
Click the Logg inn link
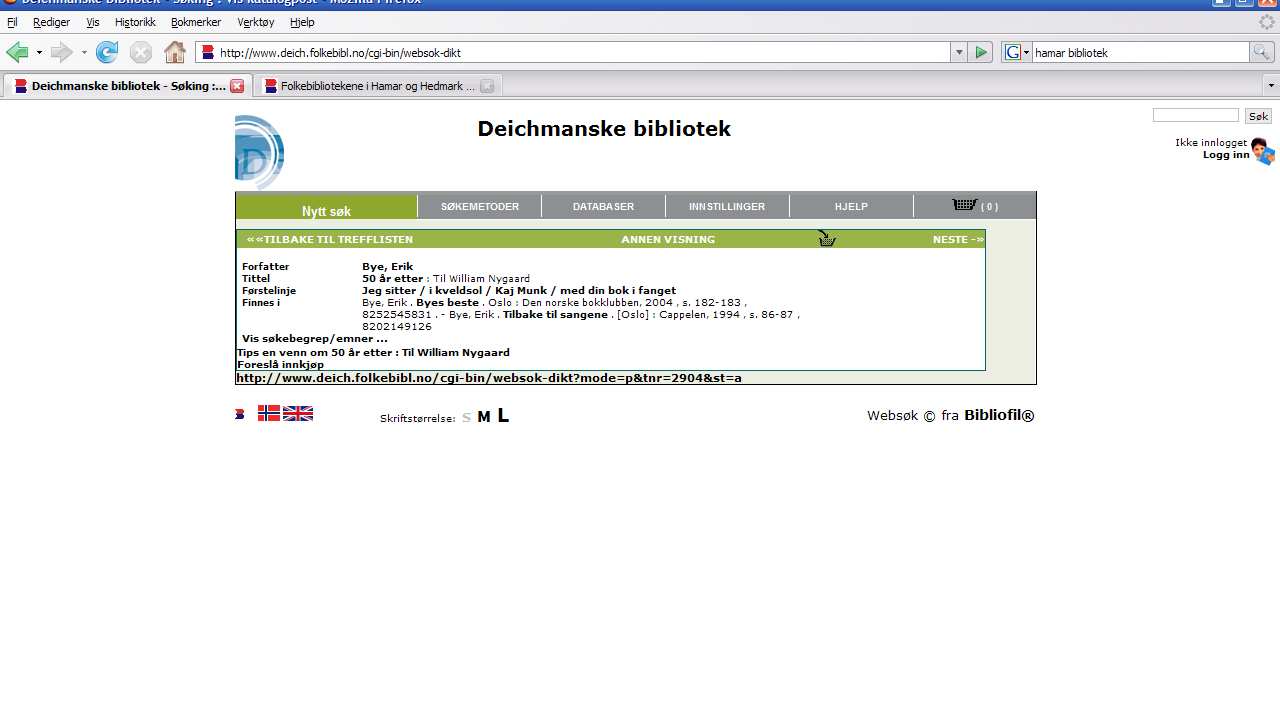tap(1226, 155)
